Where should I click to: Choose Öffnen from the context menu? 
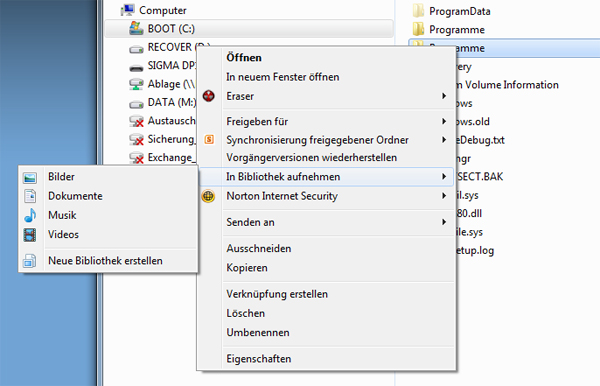pos(244,58)
